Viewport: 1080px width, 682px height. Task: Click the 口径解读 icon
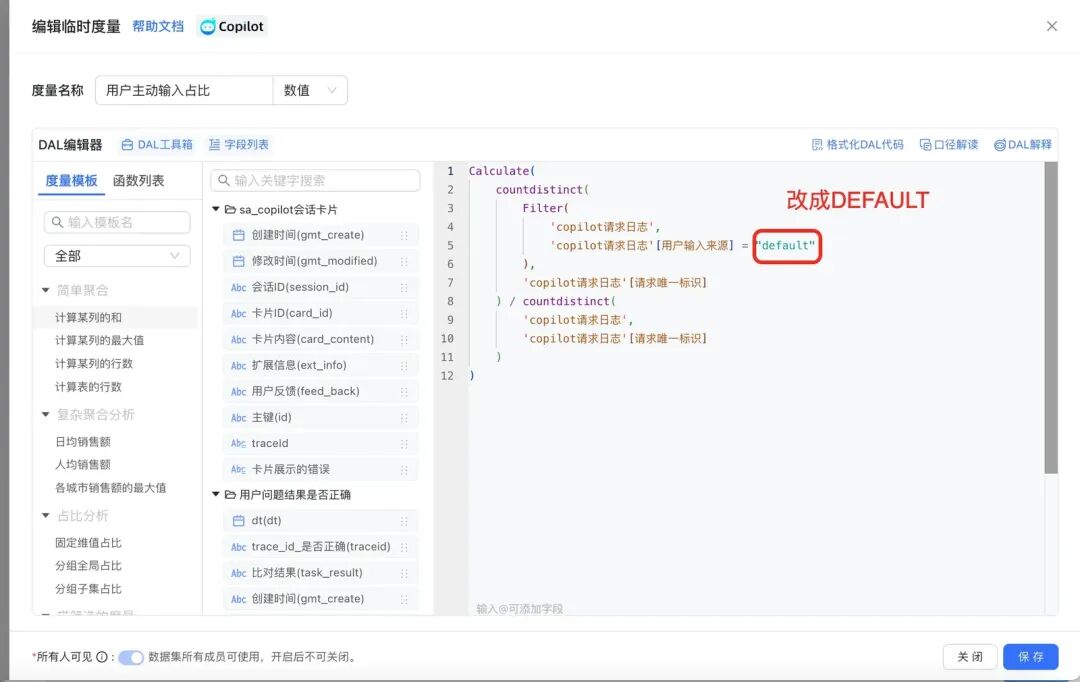[x=925, y=145]
